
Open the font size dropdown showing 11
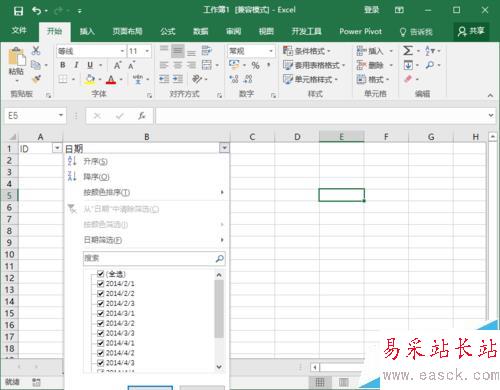click(147, 51)
